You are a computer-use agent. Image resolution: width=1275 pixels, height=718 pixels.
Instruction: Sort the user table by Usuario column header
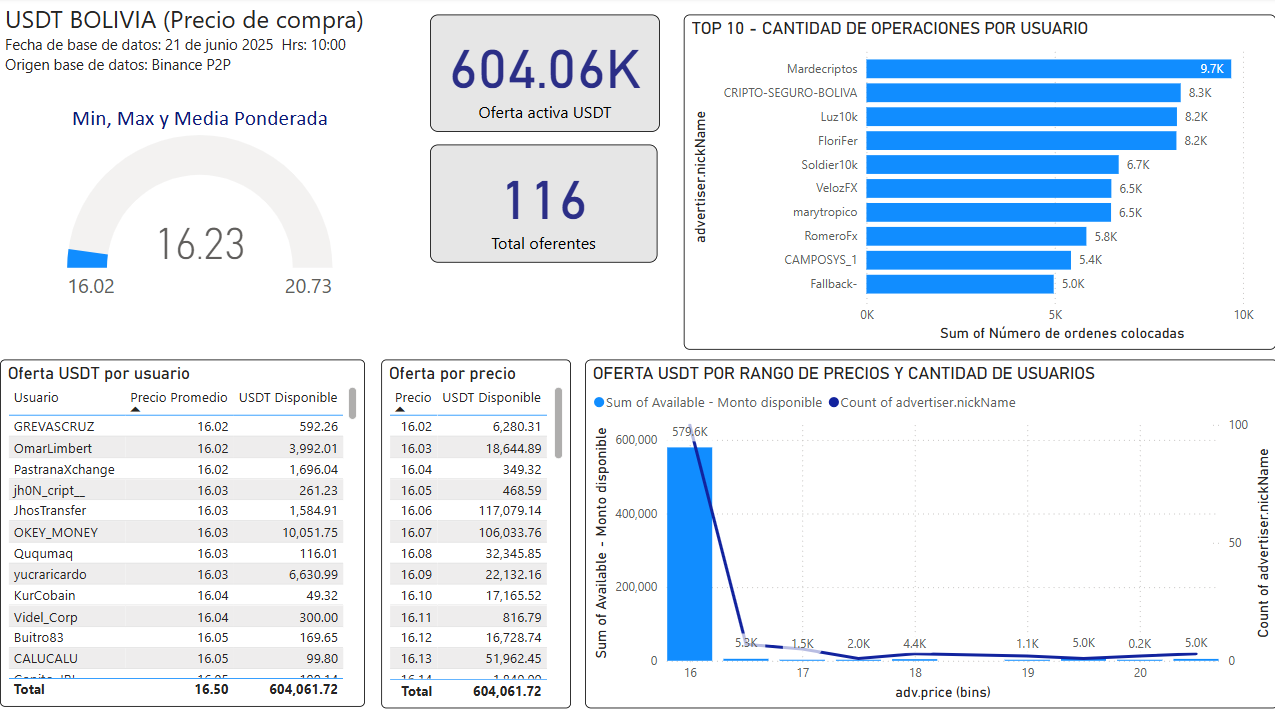click(x=36, y=397)
